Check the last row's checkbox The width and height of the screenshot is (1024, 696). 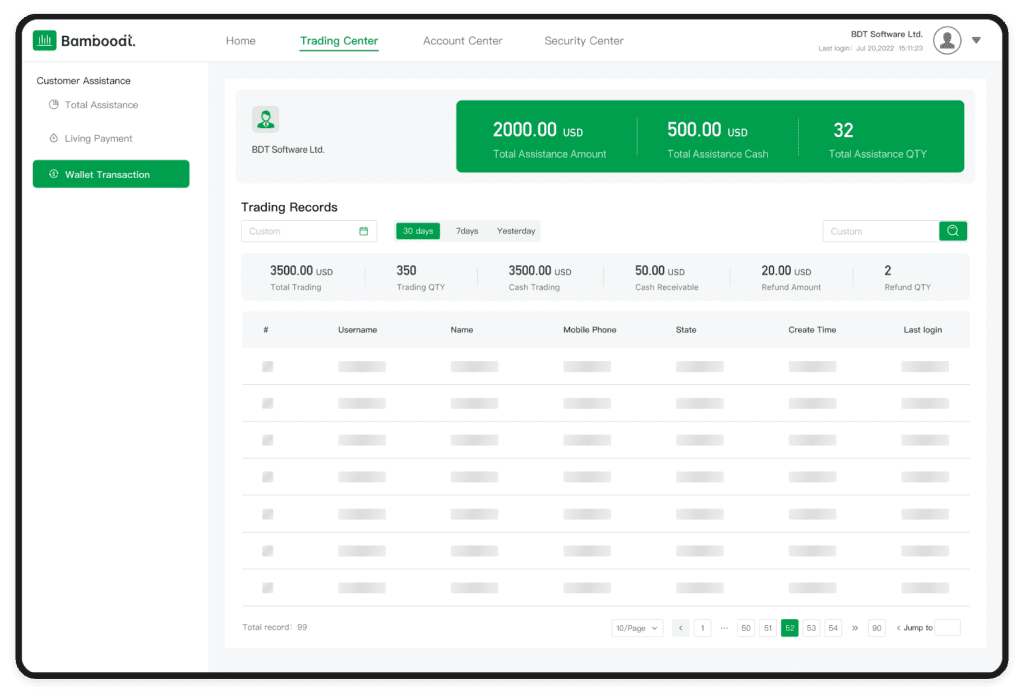[x=267, y=588]
